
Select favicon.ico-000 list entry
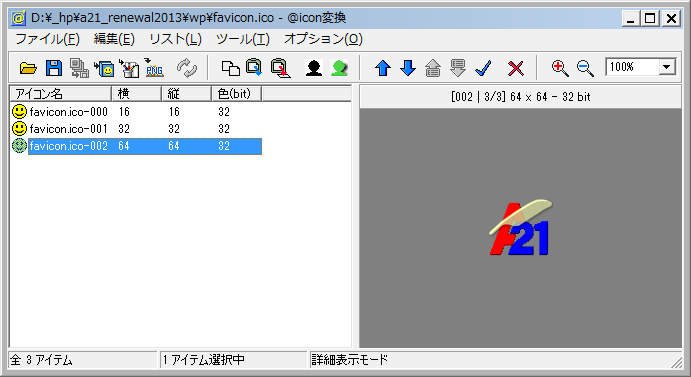[x=68, y=112]
